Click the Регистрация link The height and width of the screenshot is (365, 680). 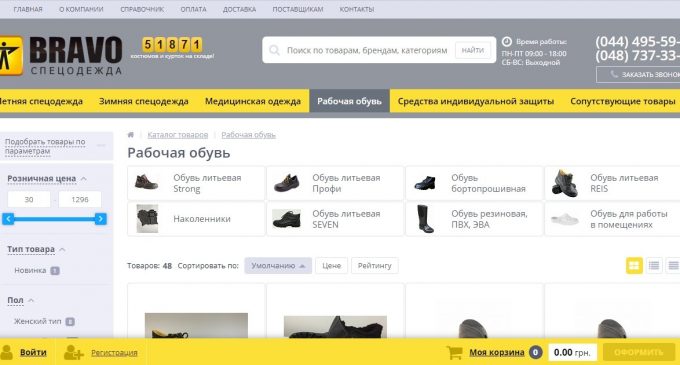click(x=114, y=353)
